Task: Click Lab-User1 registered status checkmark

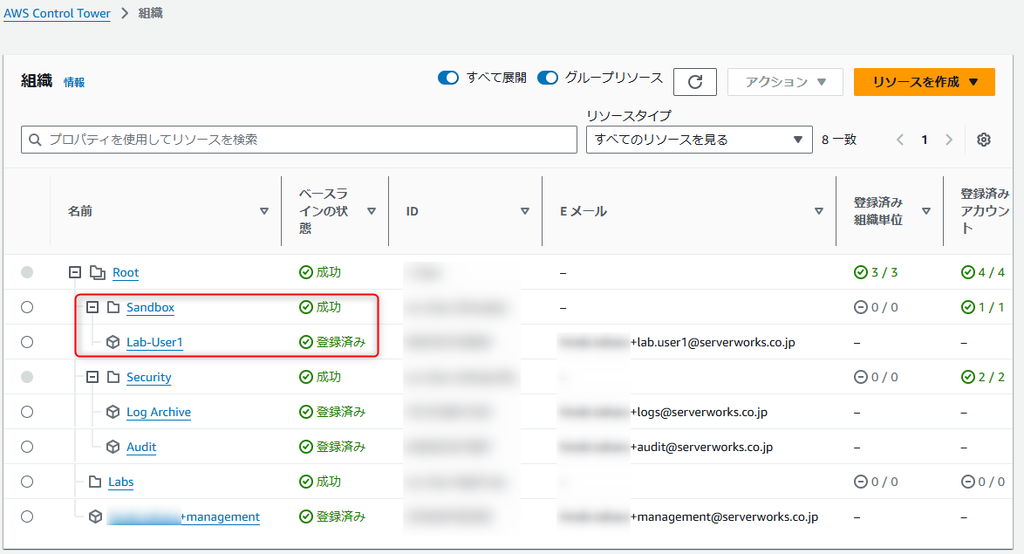Action: pyautogui.click(x=306, y=342)
